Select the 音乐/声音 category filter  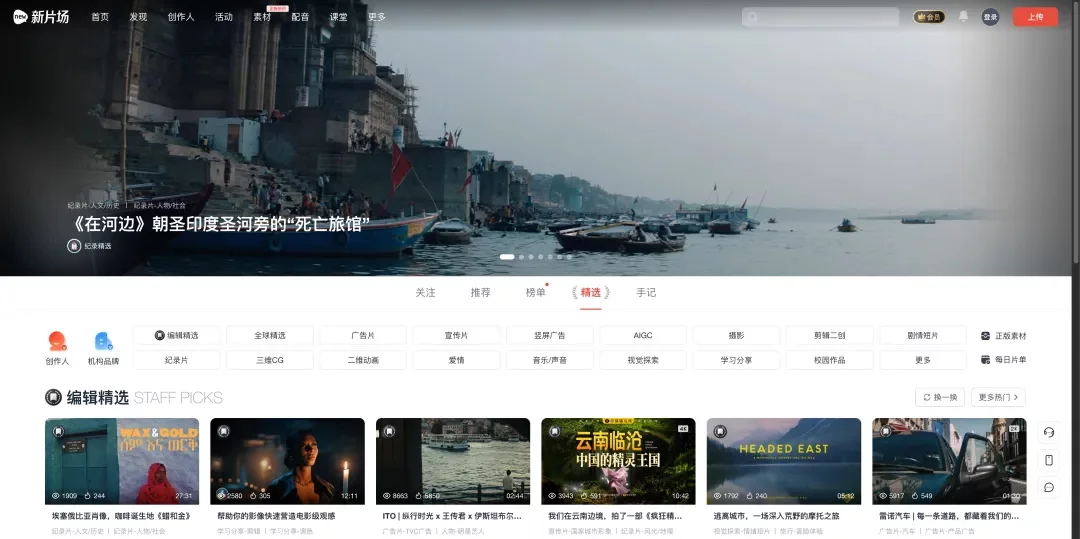pyautogui.click(x=550, y=360)
